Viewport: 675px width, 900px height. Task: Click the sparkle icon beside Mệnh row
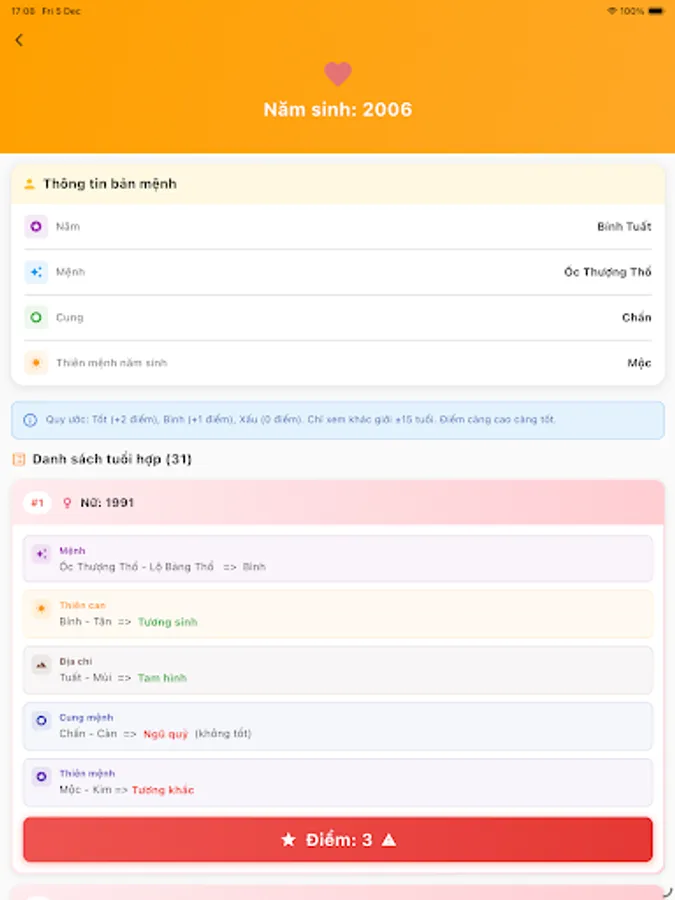point(35,271)
